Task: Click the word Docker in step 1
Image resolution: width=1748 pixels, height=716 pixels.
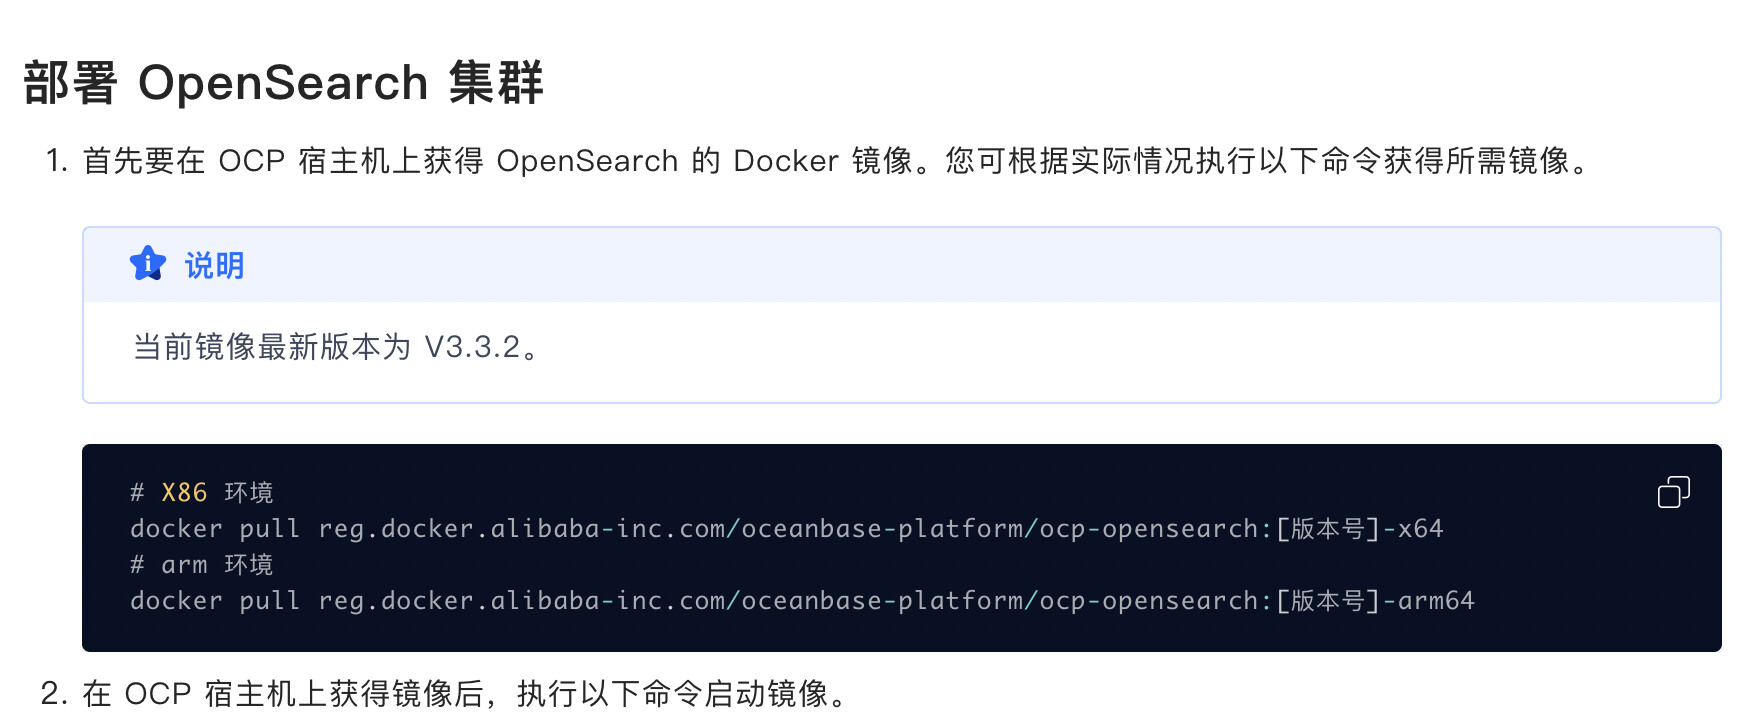Action: (786, 161)
